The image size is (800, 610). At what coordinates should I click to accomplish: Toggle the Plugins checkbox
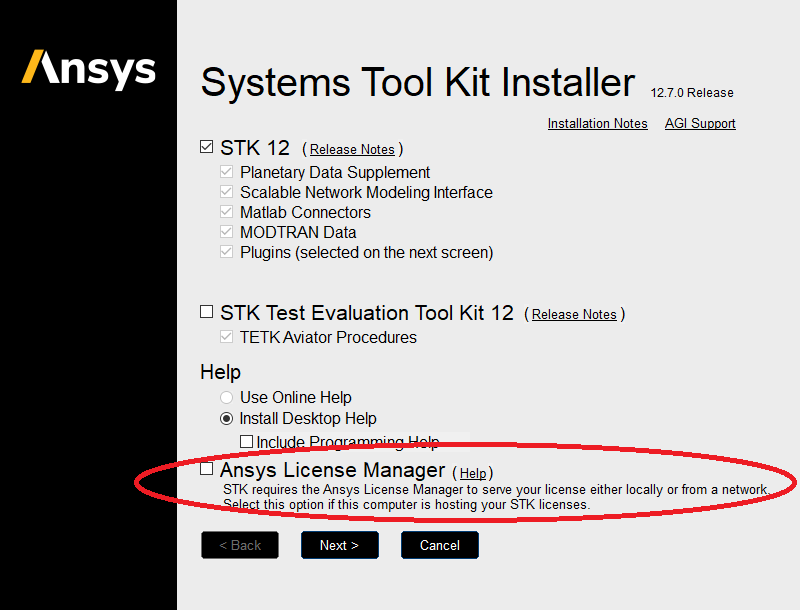[227, 252]
